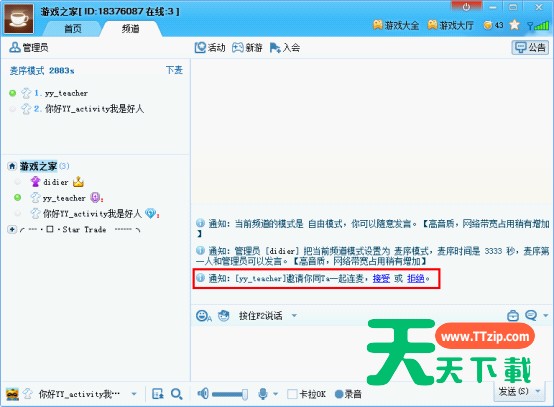Open 游戏大全 game collection
554x407 pixels.
coord(396,25)
